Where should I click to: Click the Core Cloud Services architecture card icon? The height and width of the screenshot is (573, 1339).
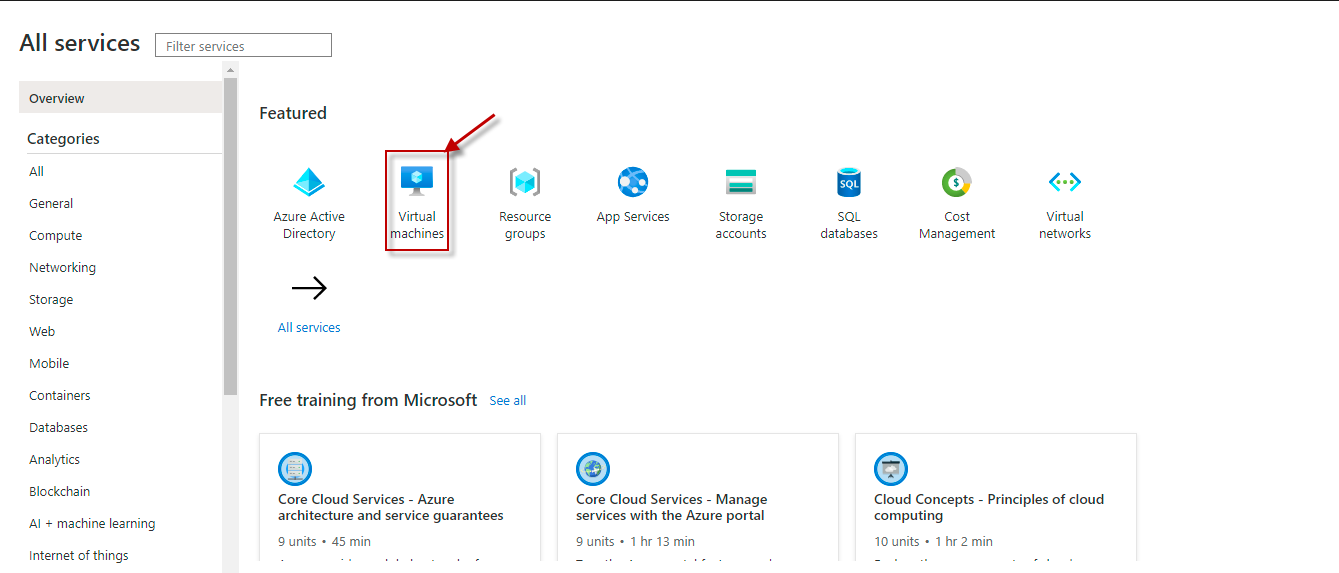(x=295, y=469)
